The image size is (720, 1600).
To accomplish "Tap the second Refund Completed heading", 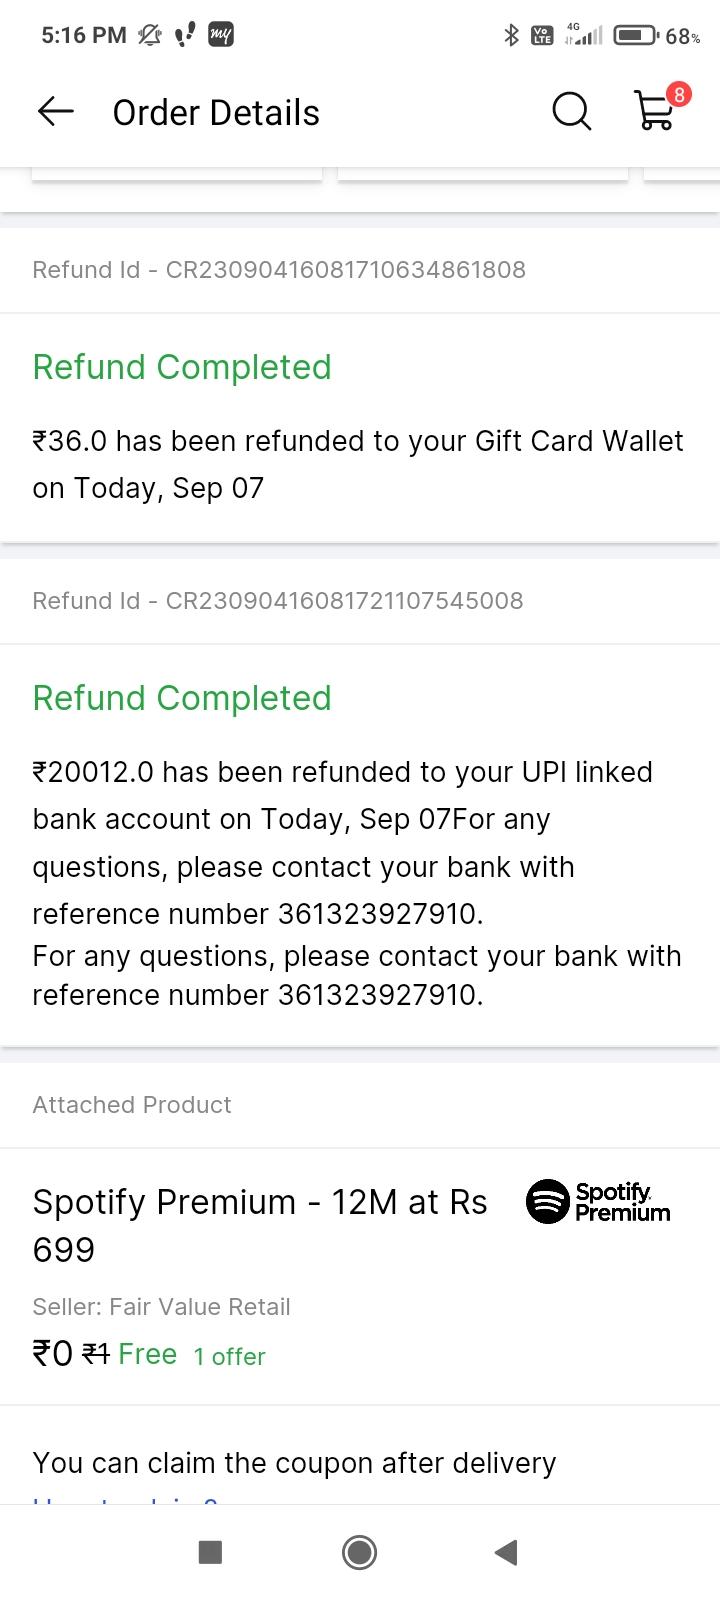I will (x=182, y=698).
